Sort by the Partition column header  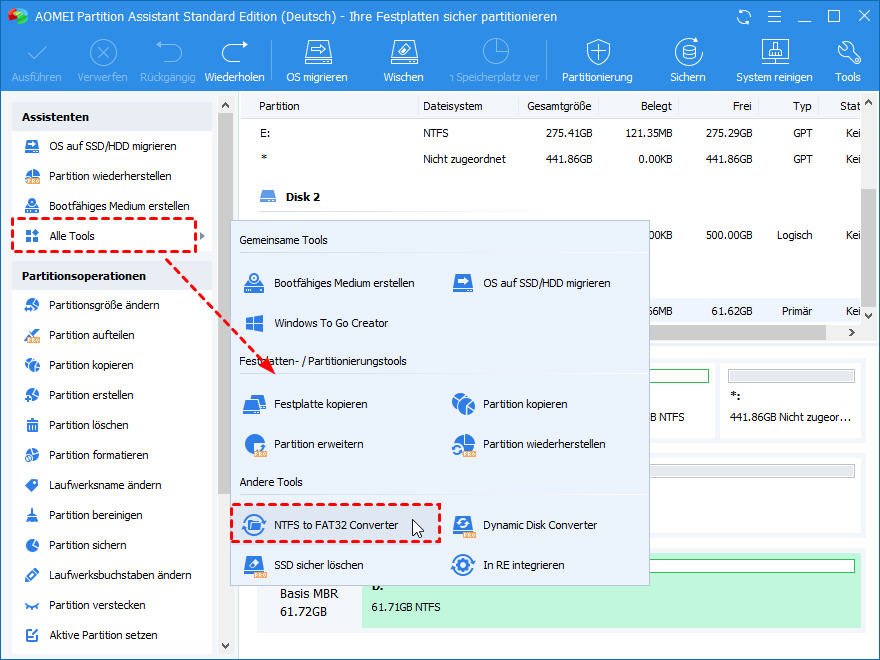[x=279, y=106]
